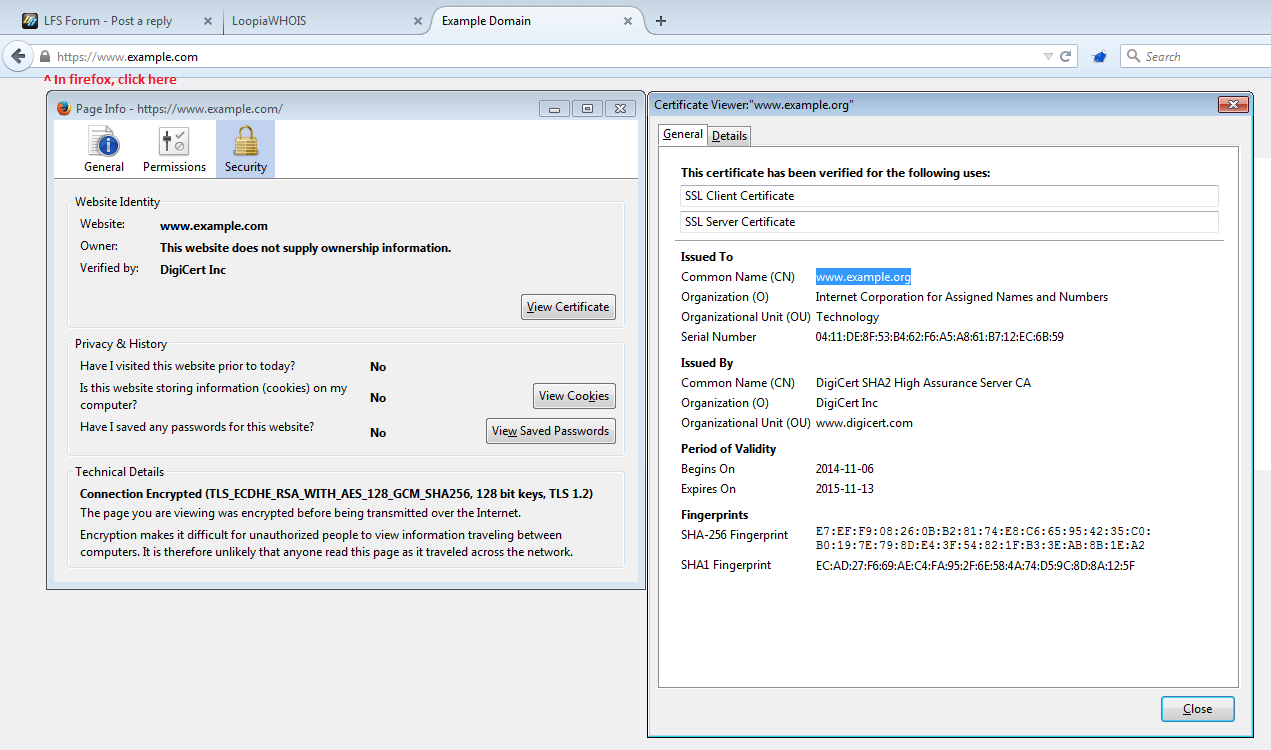Click Connection Encrypted technical details line
This screenshot has height=750, width=1271.
click(x=336, y=494)
